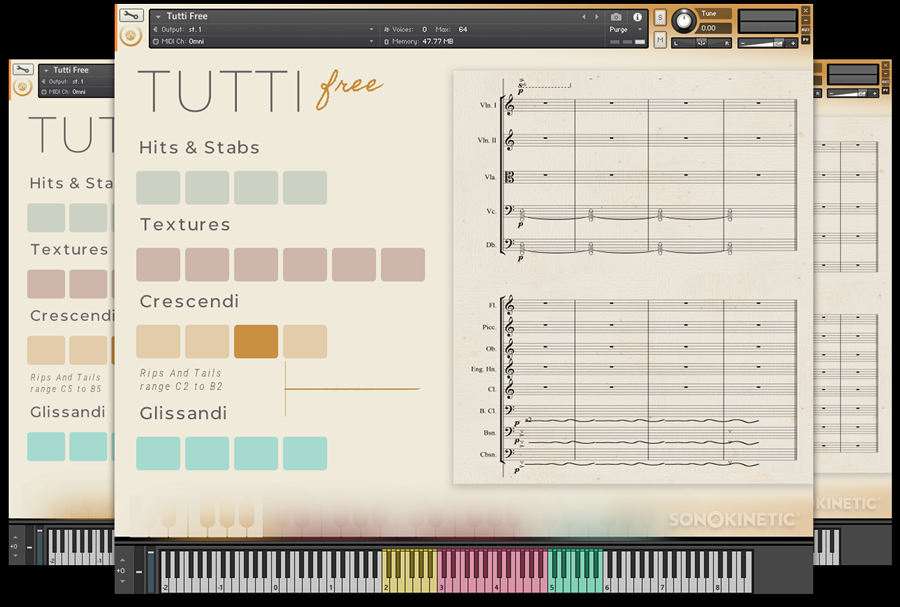Click the orchestral score display
This screenshot has height=607, width=900.
632,277
